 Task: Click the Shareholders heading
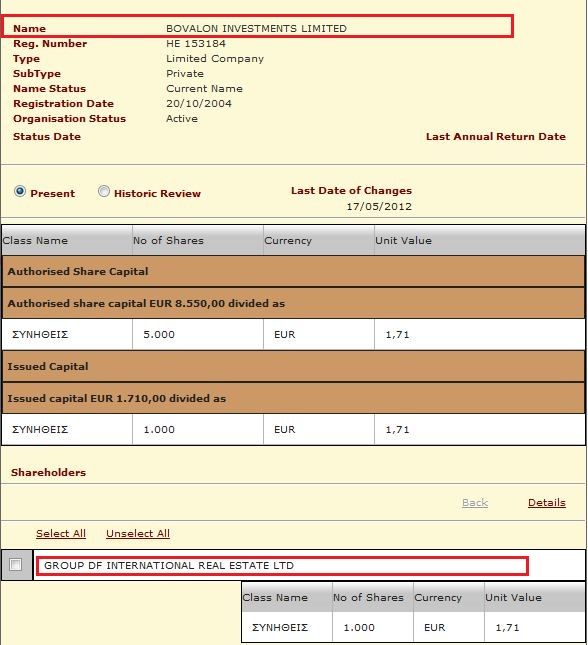point(49,472)
